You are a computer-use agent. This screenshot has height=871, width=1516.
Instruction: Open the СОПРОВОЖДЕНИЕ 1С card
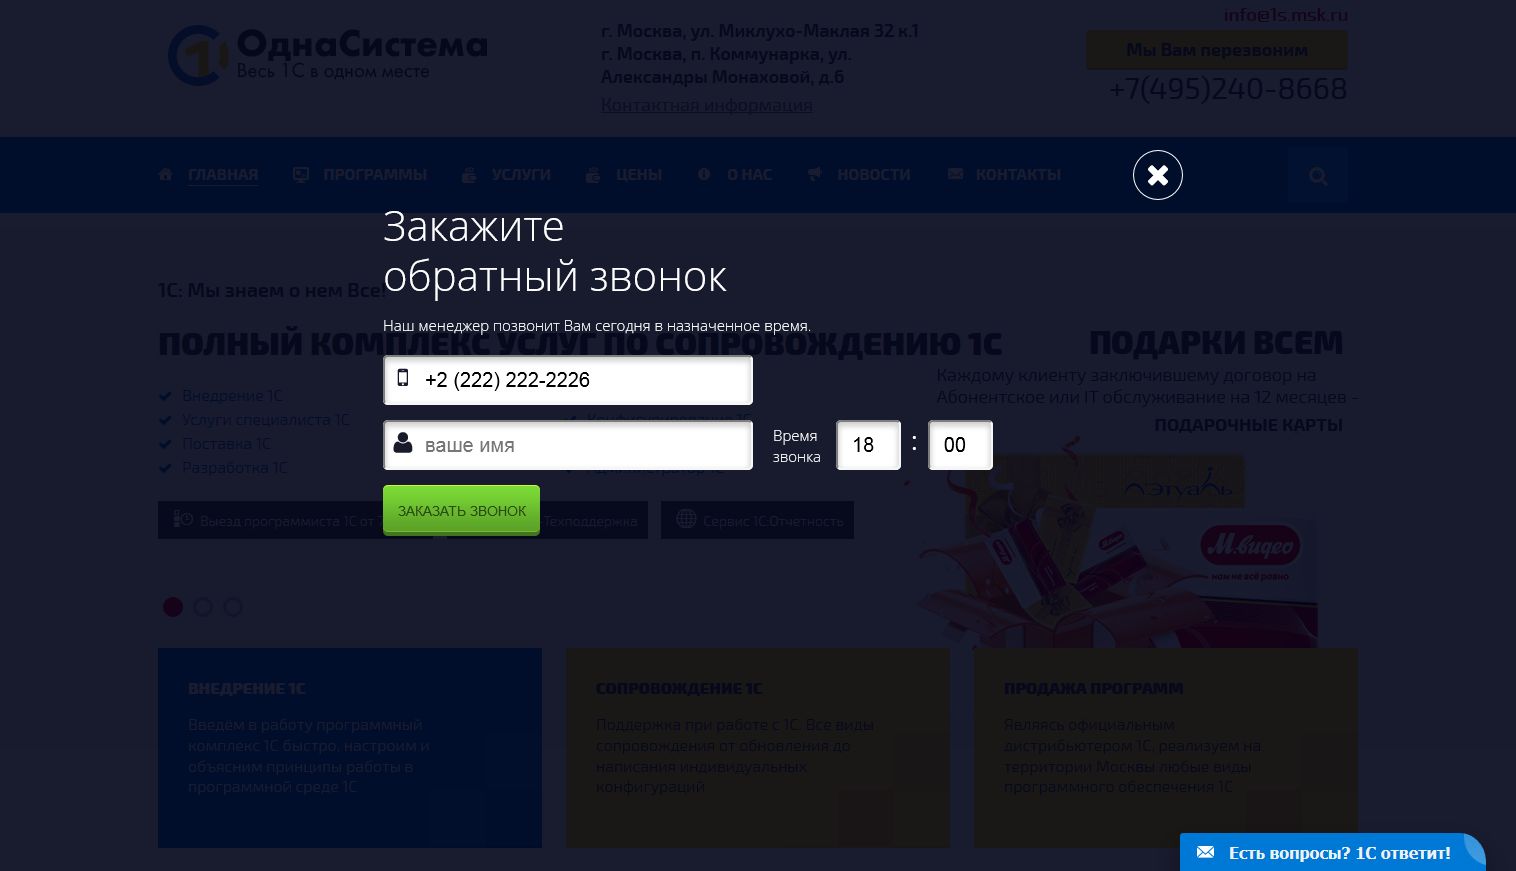(758, 748)
